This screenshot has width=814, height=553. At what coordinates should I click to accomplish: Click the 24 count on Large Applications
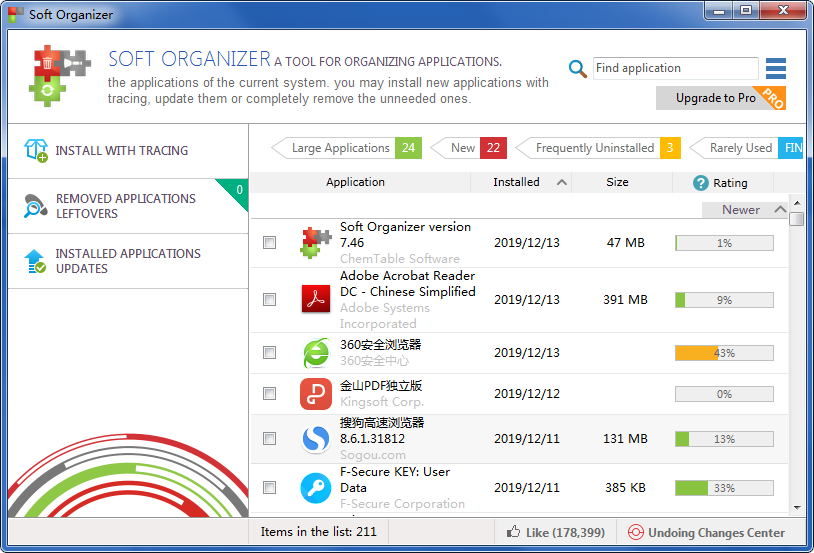pyautogui.click(x=409, y=148)
